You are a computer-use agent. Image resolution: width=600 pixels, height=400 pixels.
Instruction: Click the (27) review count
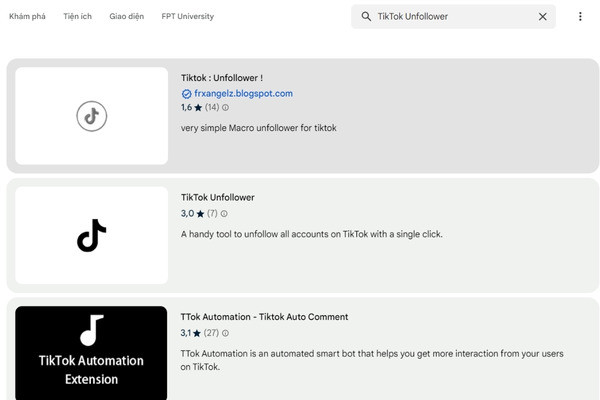211,333
